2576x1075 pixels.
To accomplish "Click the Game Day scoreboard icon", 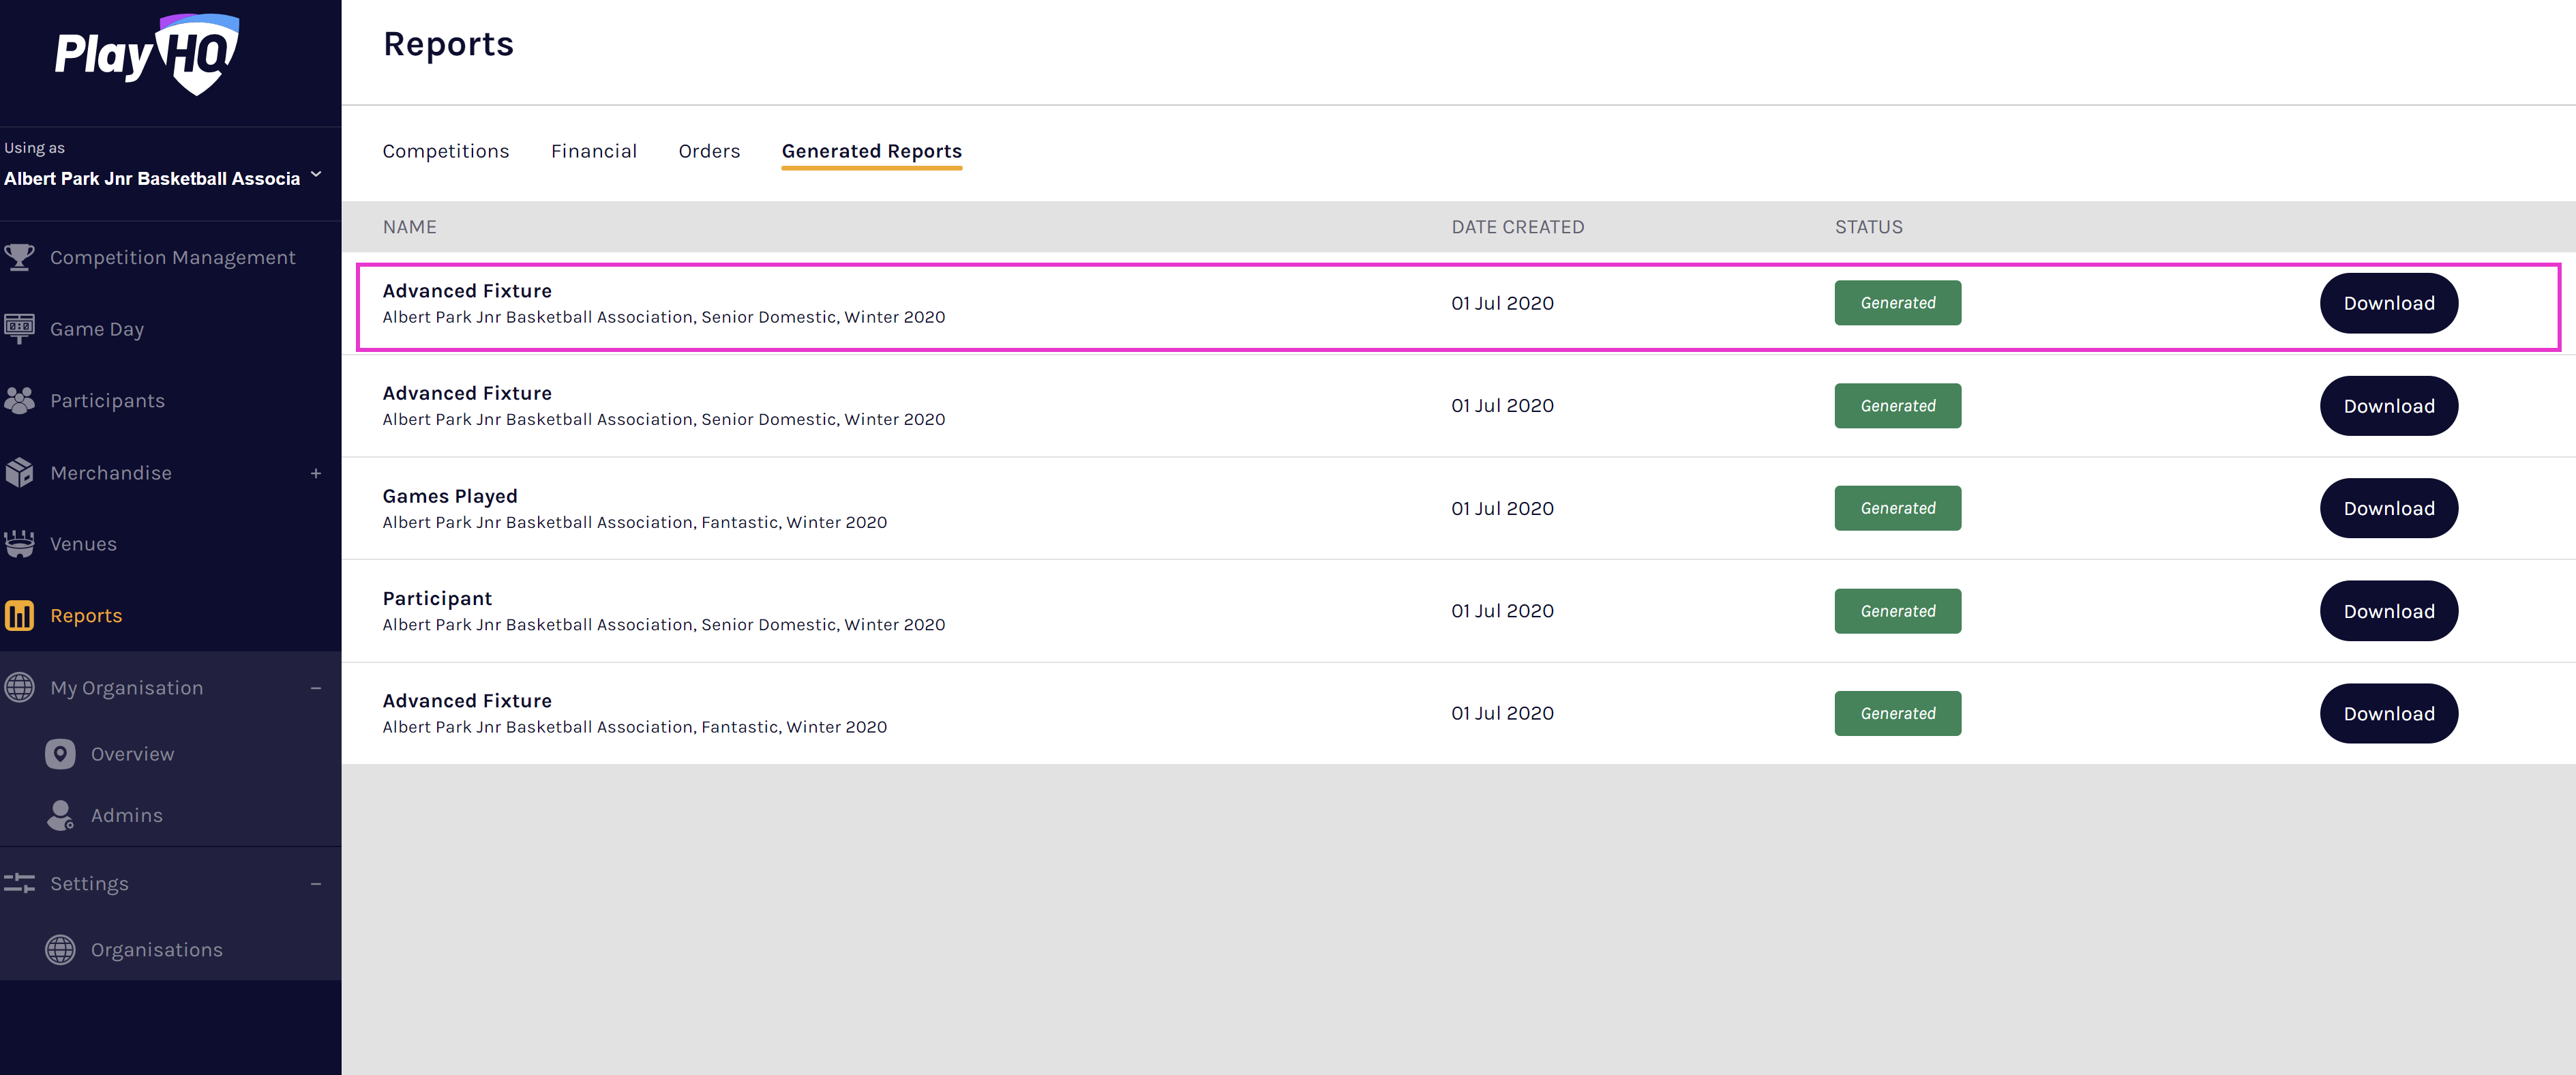I will coord(19,328).
